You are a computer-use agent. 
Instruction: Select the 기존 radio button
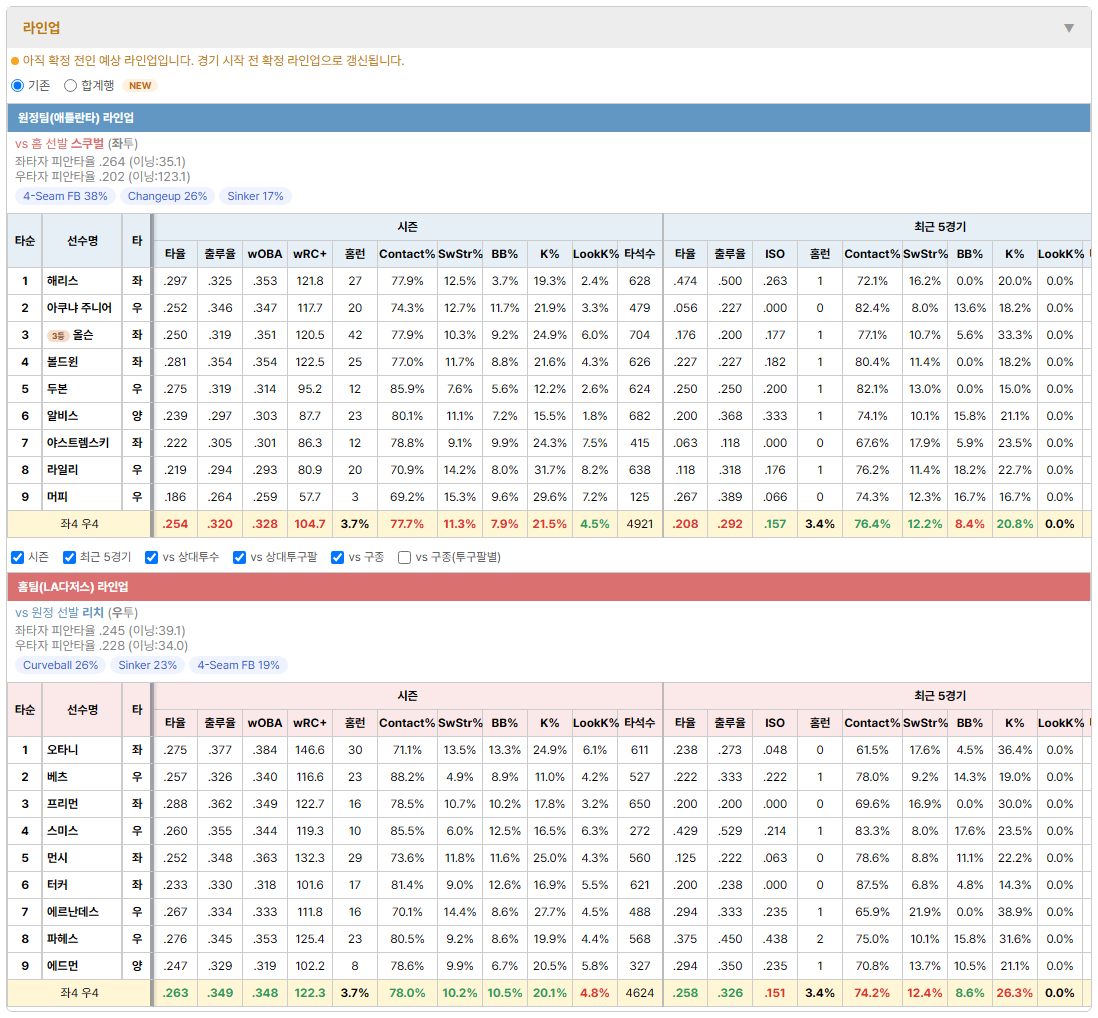[18, 85]
